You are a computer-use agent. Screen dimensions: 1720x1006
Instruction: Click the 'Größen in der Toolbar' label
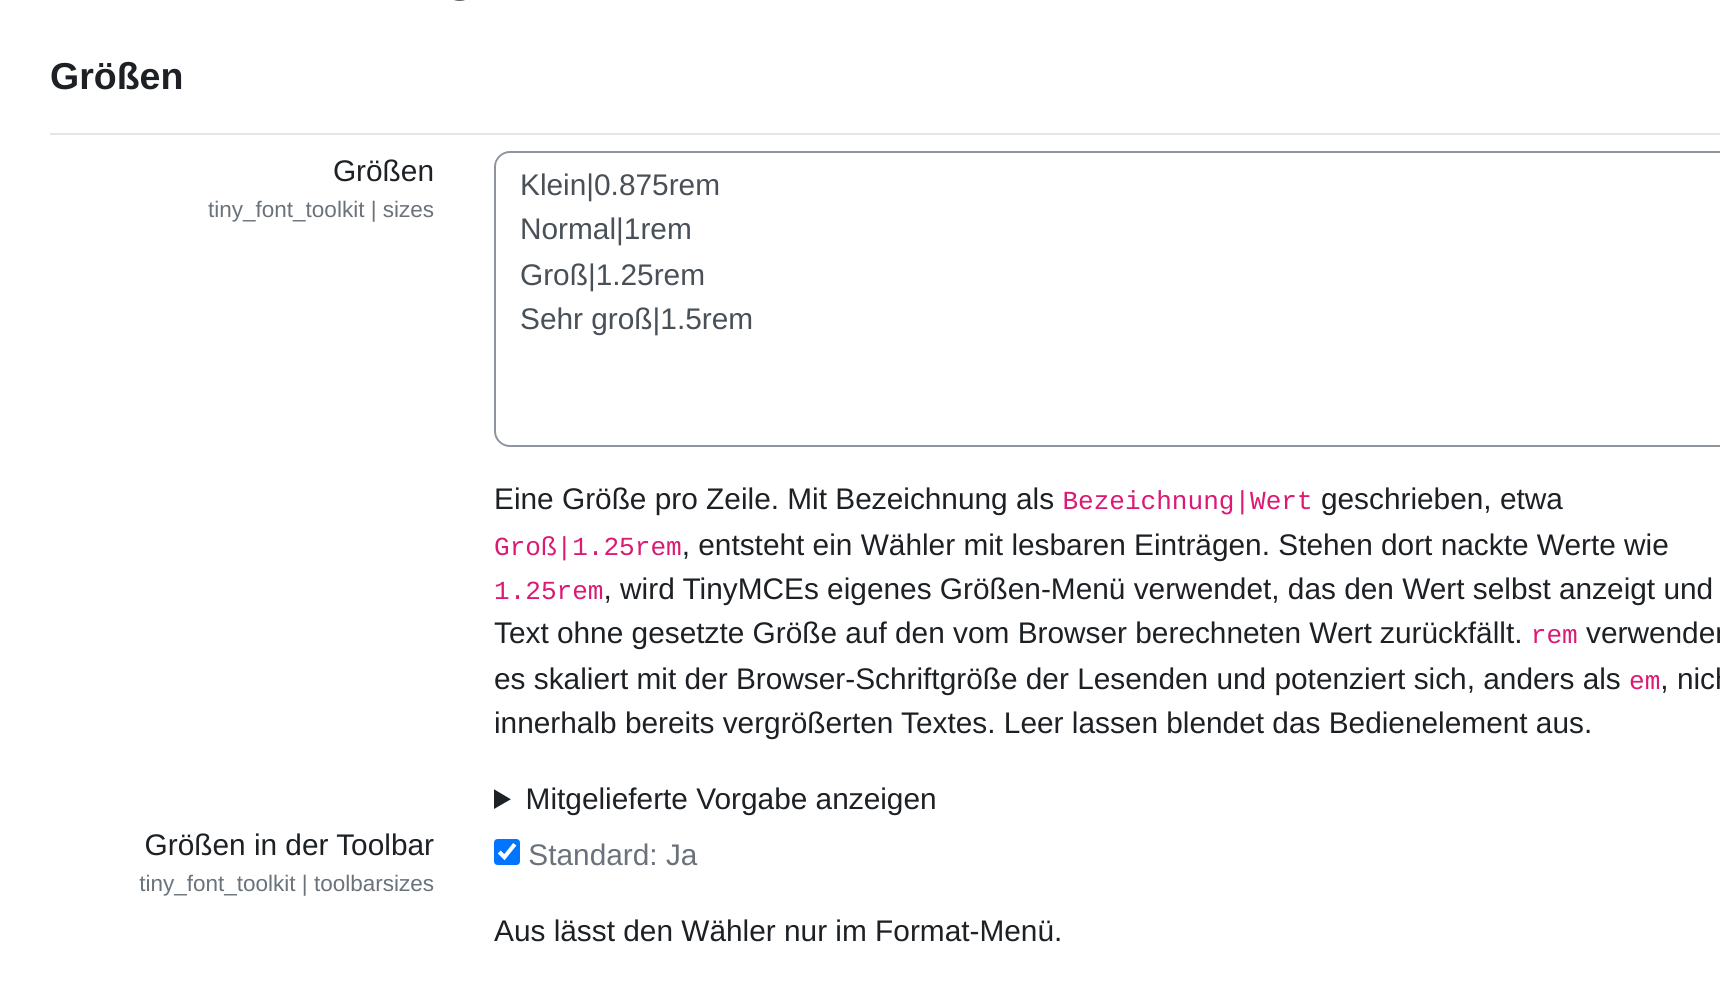point(289,845)
